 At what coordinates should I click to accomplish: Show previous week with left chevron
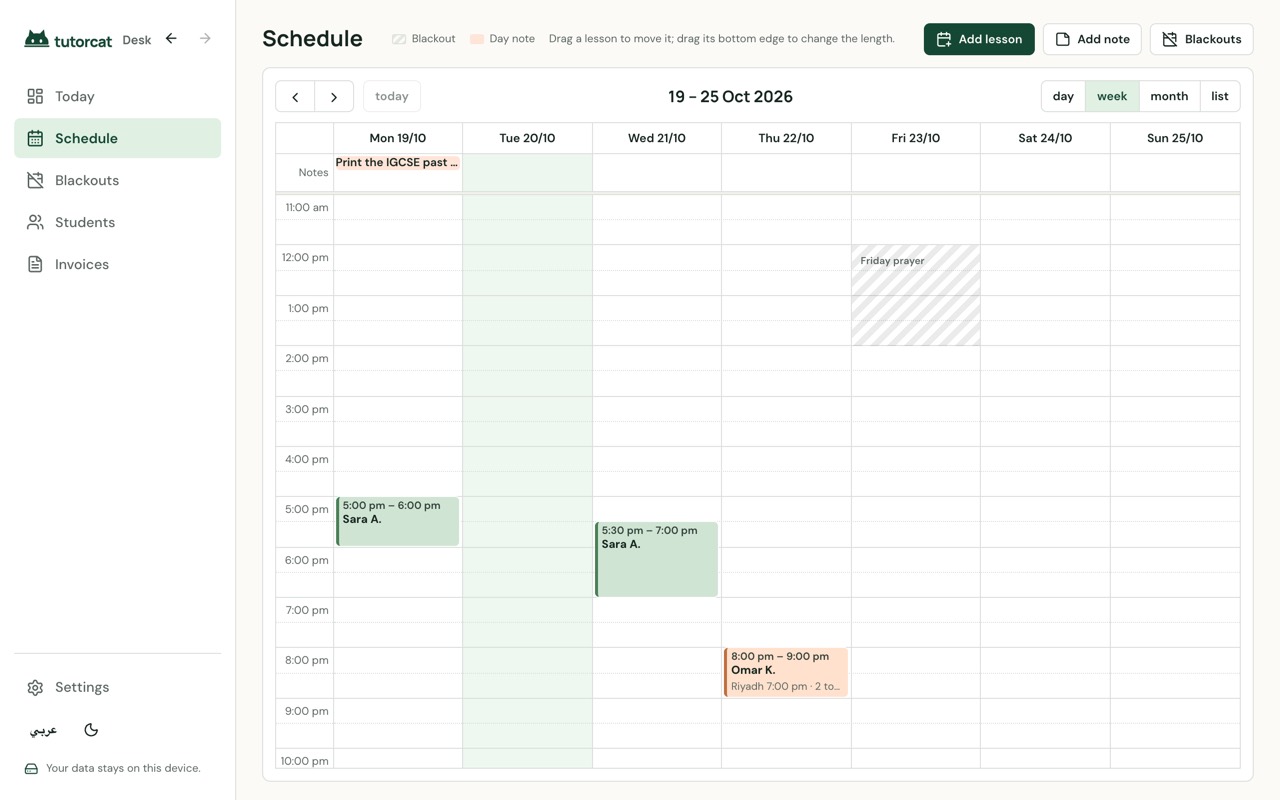(x=295, y=96)
